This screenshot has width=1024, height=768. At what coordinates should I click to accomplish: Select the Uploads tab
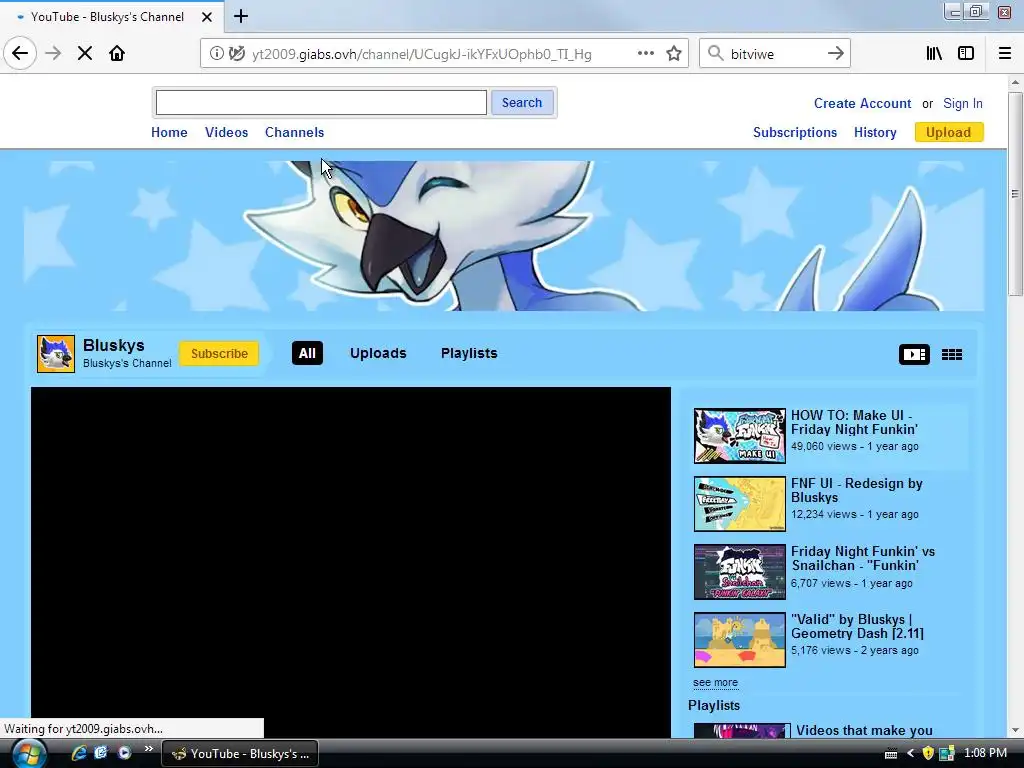[378, 353]
